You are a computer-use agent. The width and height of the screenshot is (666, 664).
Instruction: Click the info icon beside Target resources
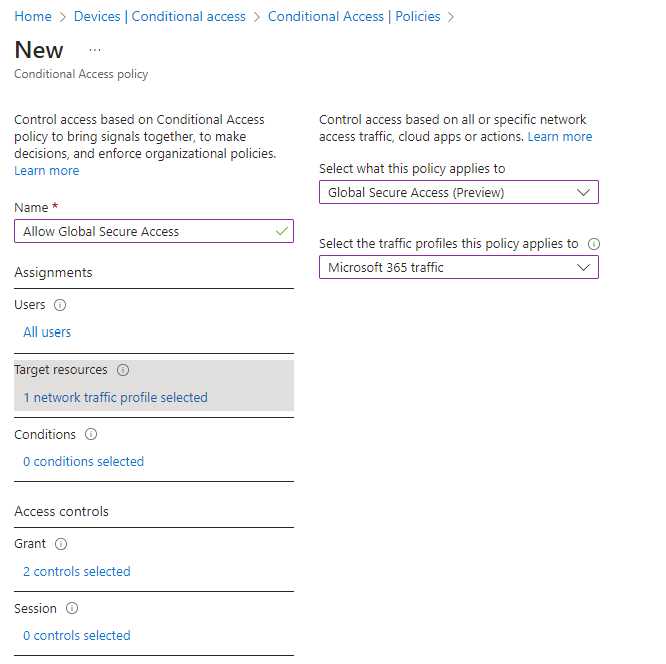123,370
